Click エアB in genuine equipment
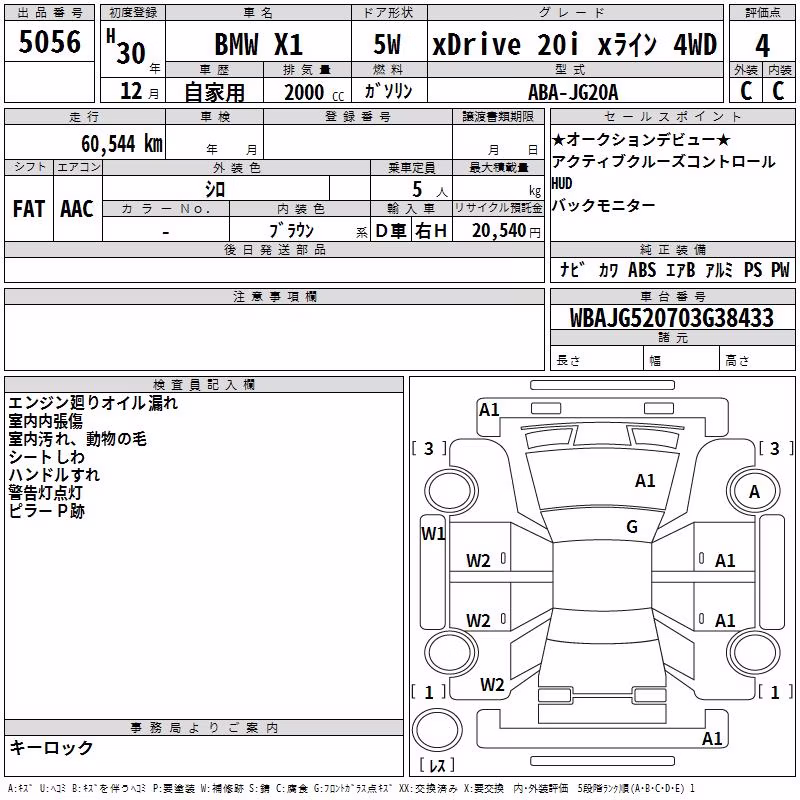This screenshot has height=800, width=800. (x=681, y=269)
